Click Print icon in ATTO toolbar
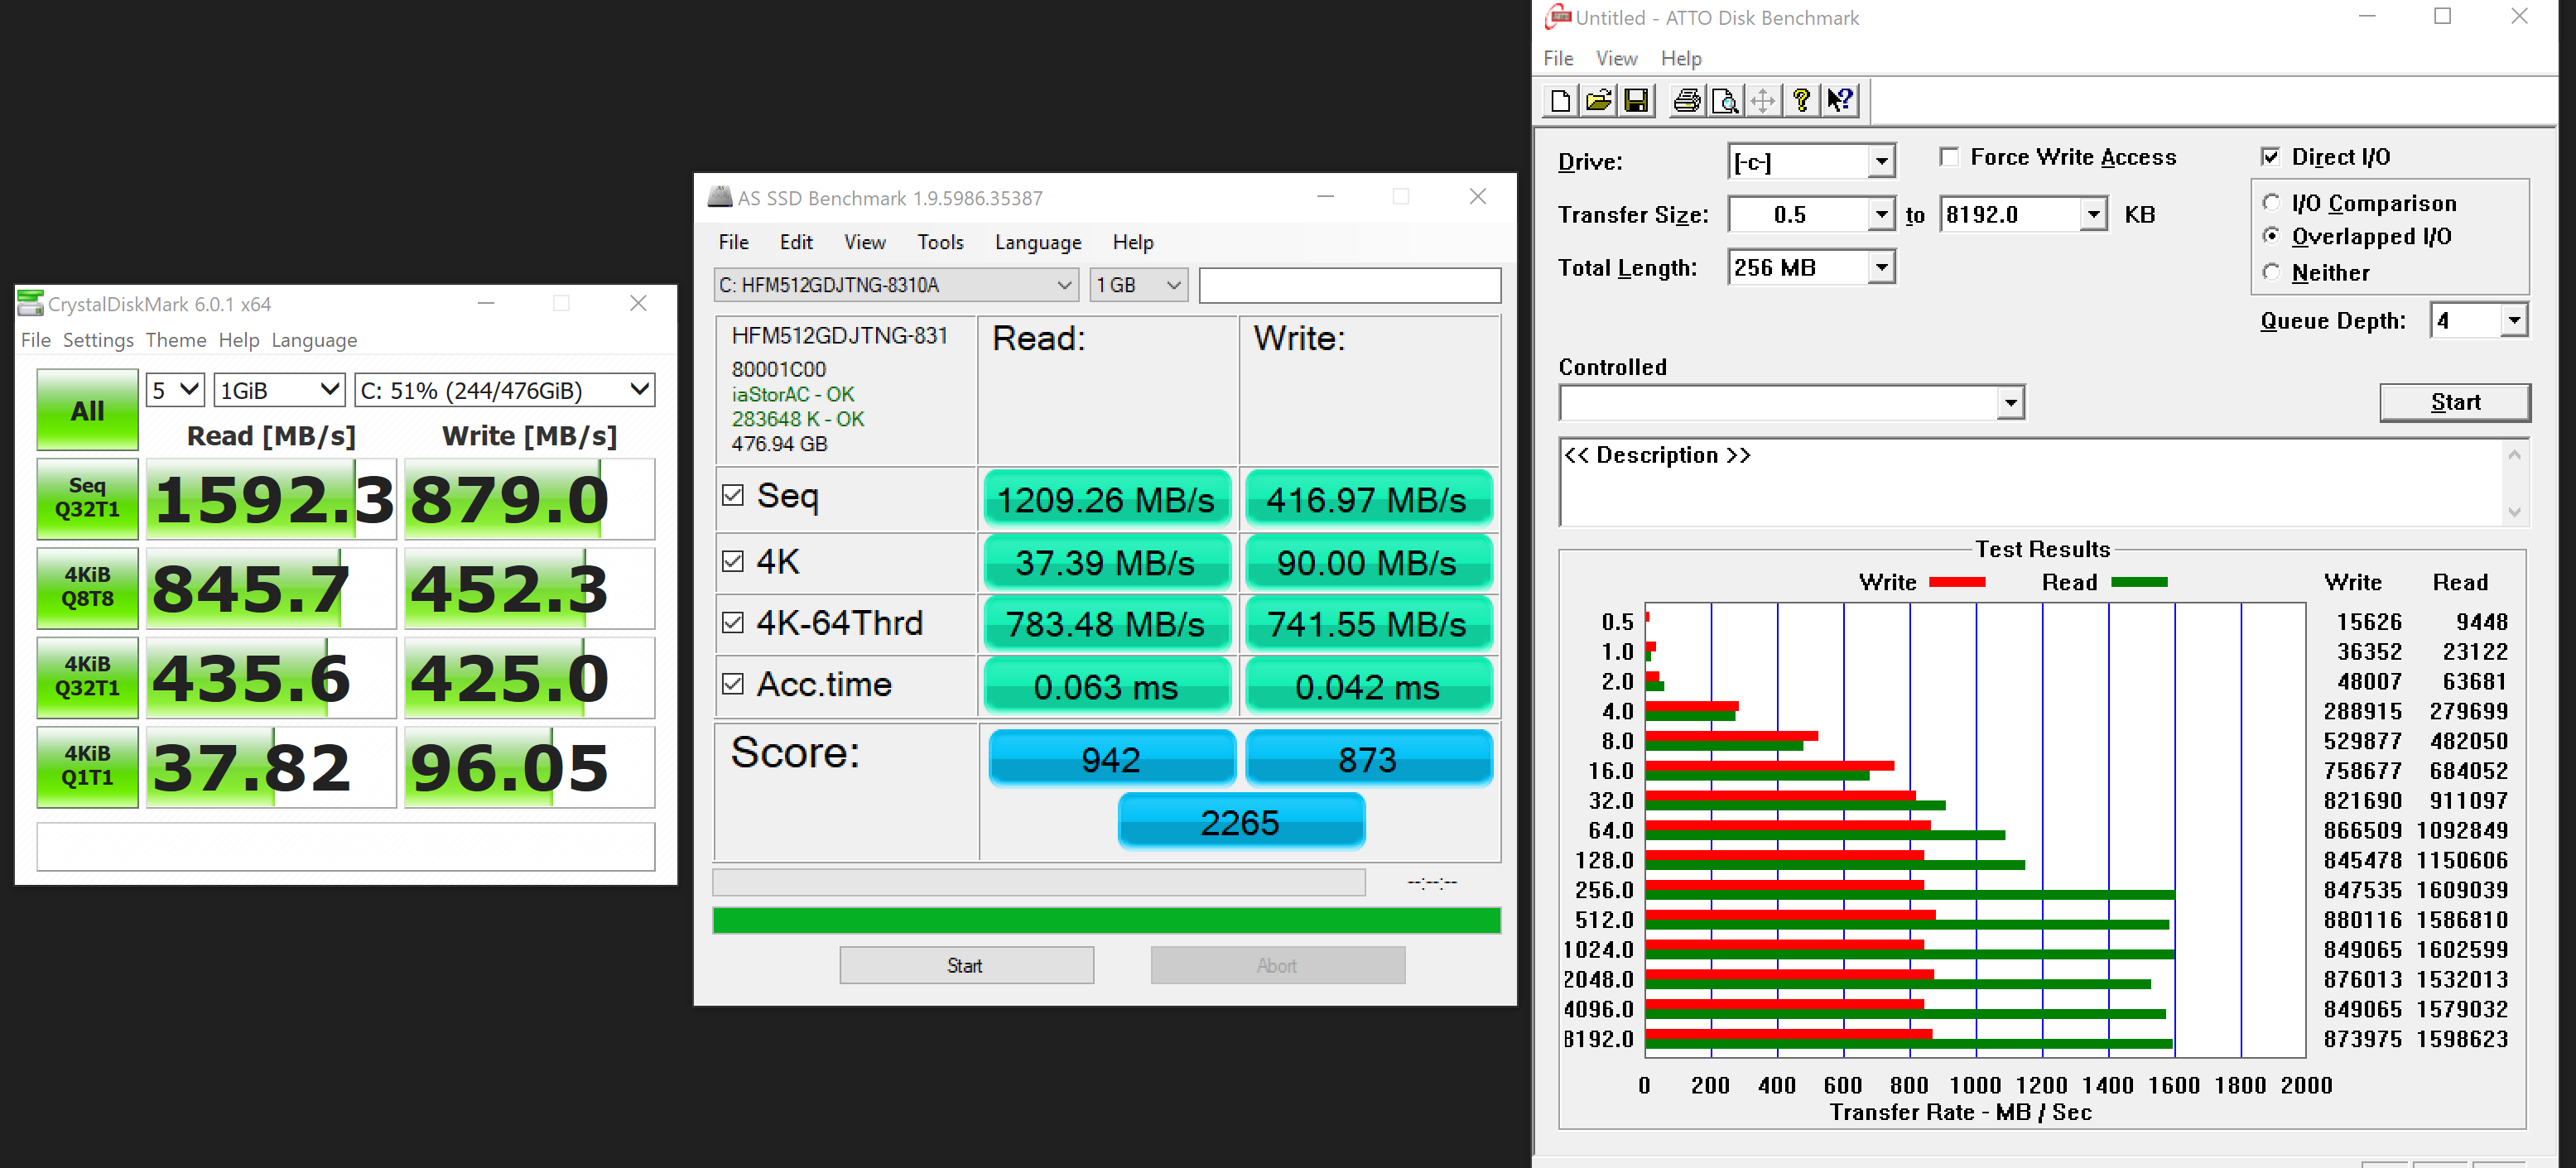This screenshot has width=2576, height=1168. pos(1687,101)
